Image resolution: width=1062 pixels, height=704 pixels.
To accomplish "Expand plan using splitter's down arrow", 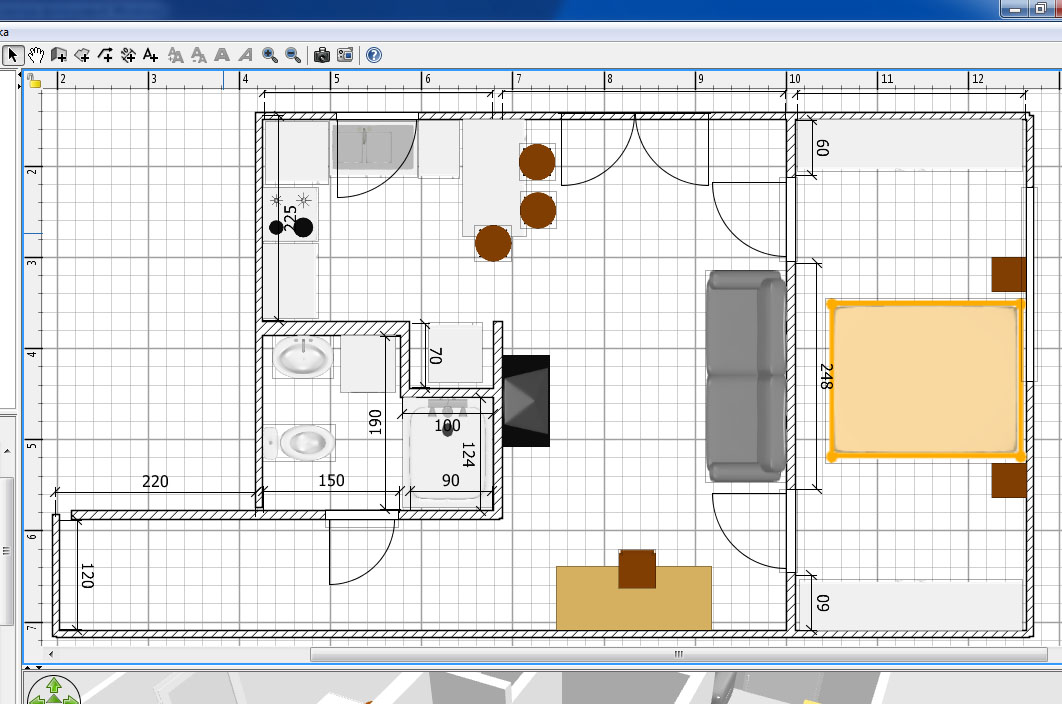I will (39, 667).
